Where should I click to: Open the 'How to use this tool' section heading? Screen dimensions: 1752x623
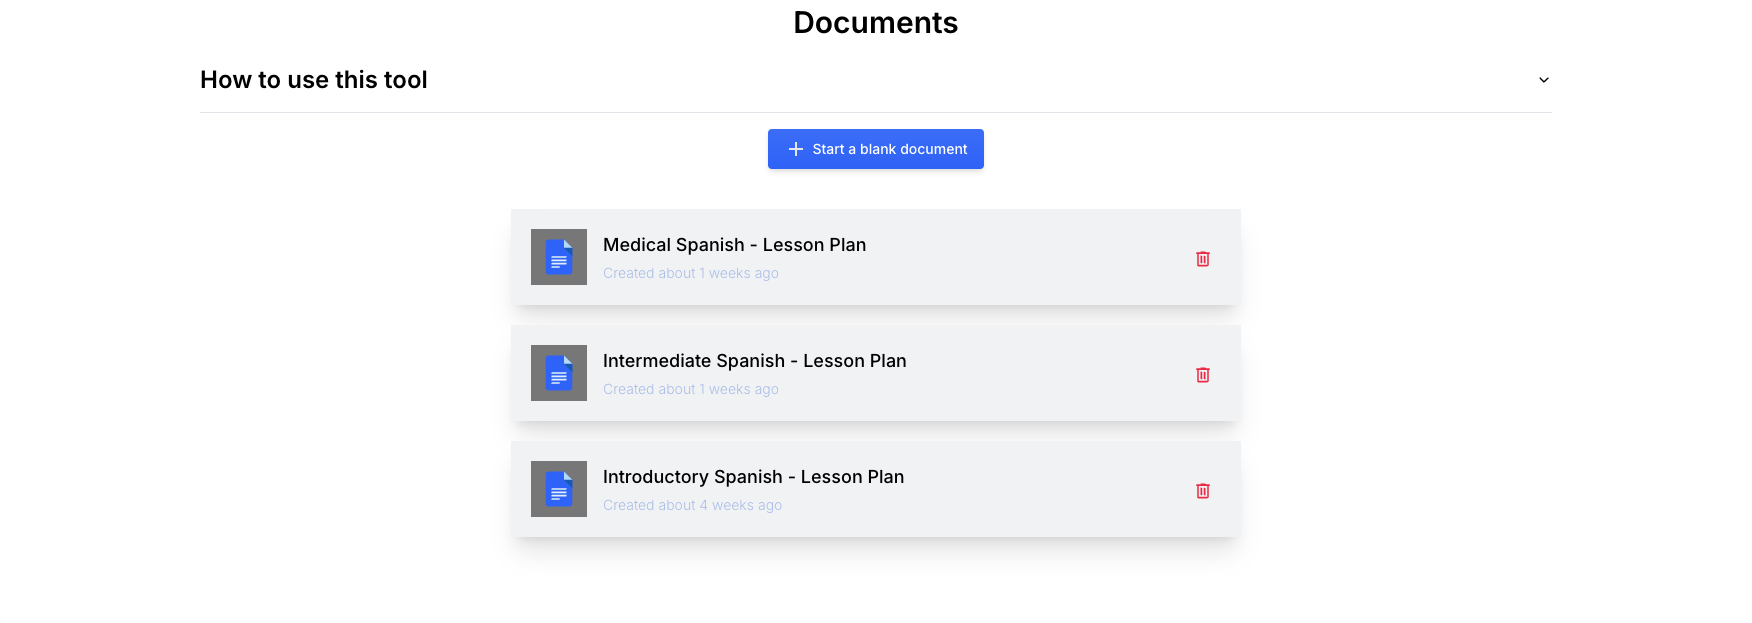[314, 80]
